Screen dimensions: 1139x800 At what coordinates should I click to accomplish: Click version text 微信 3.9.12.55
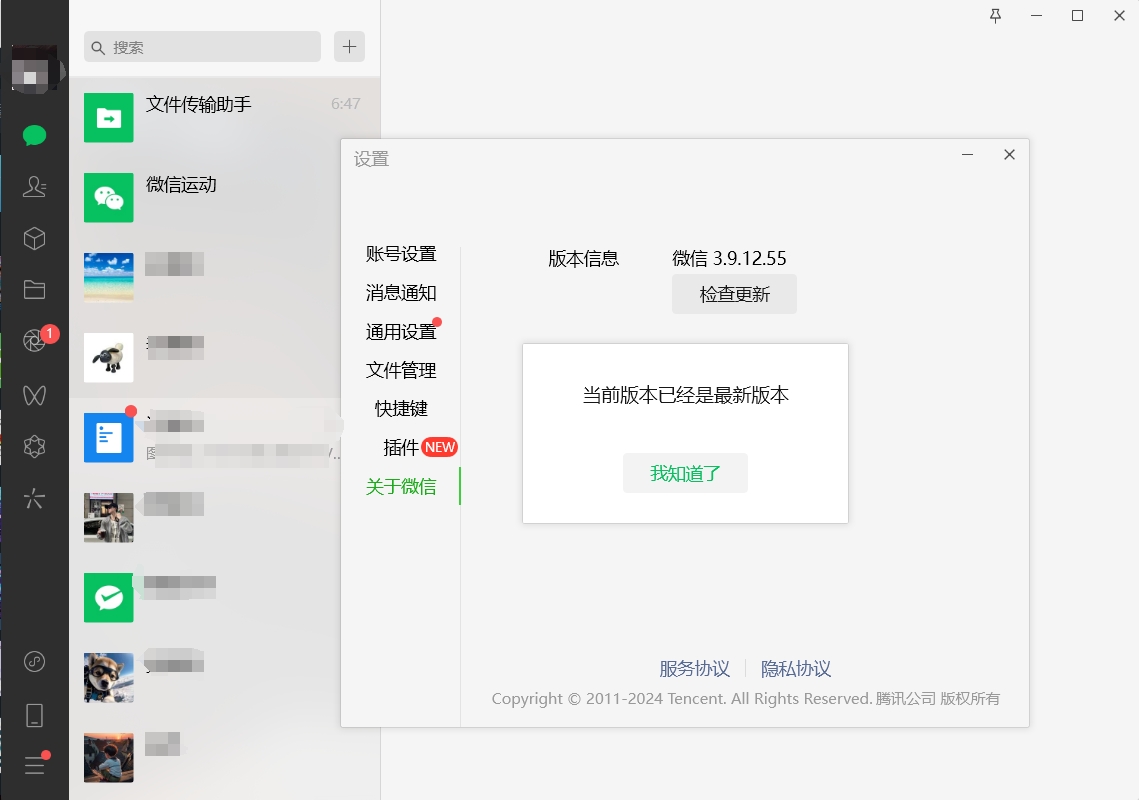pyautogui.click(x=729, y=258)
